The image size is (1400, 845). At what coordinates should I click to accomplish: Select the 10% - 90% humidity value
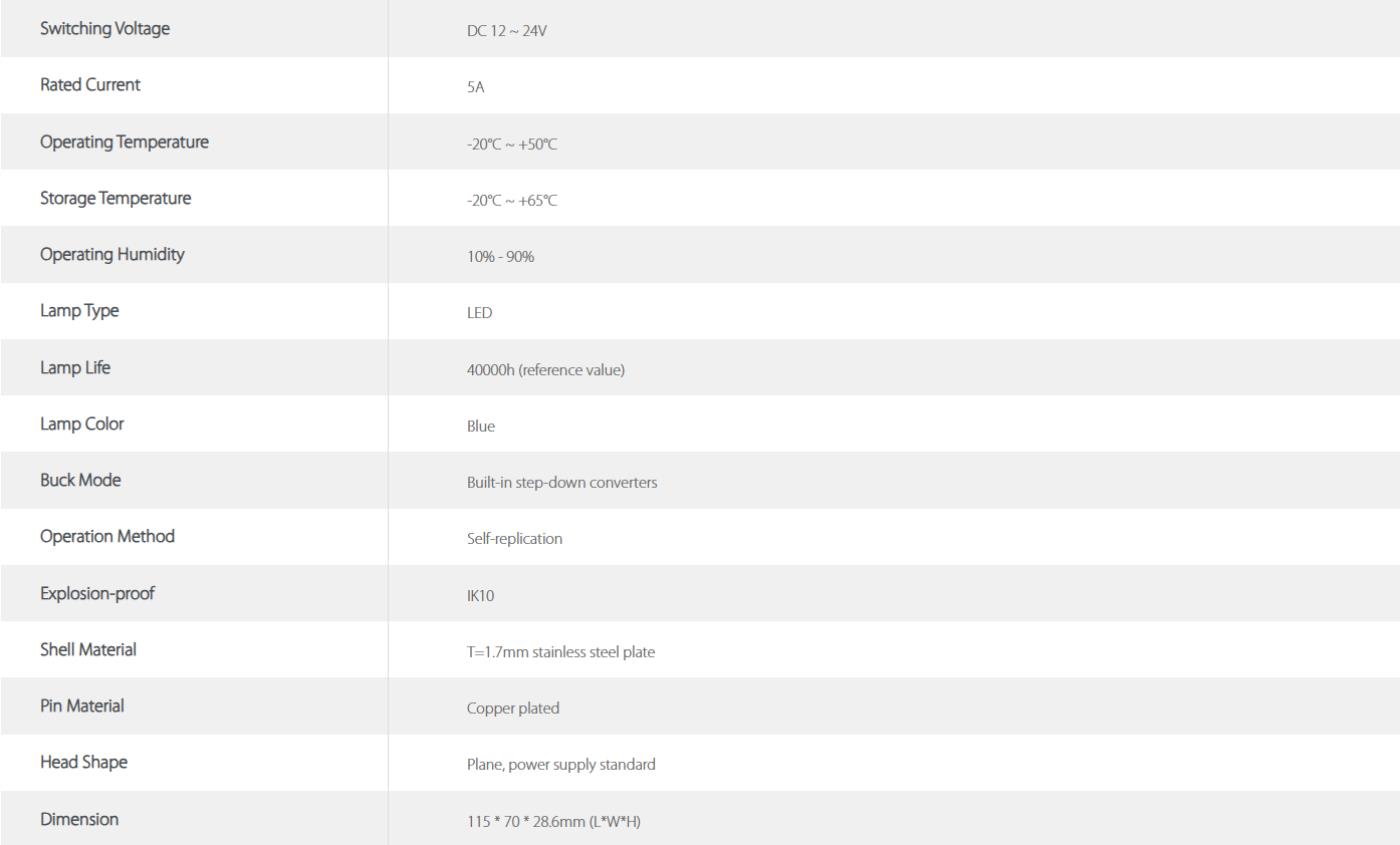501,257
